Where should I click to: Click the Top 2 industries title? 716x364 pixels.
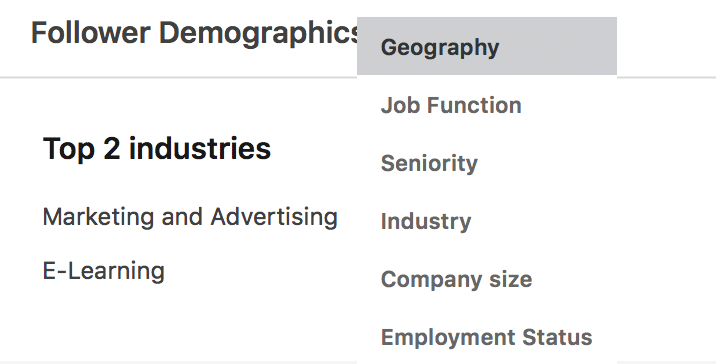pyautogui.click(x=157, y=148)
